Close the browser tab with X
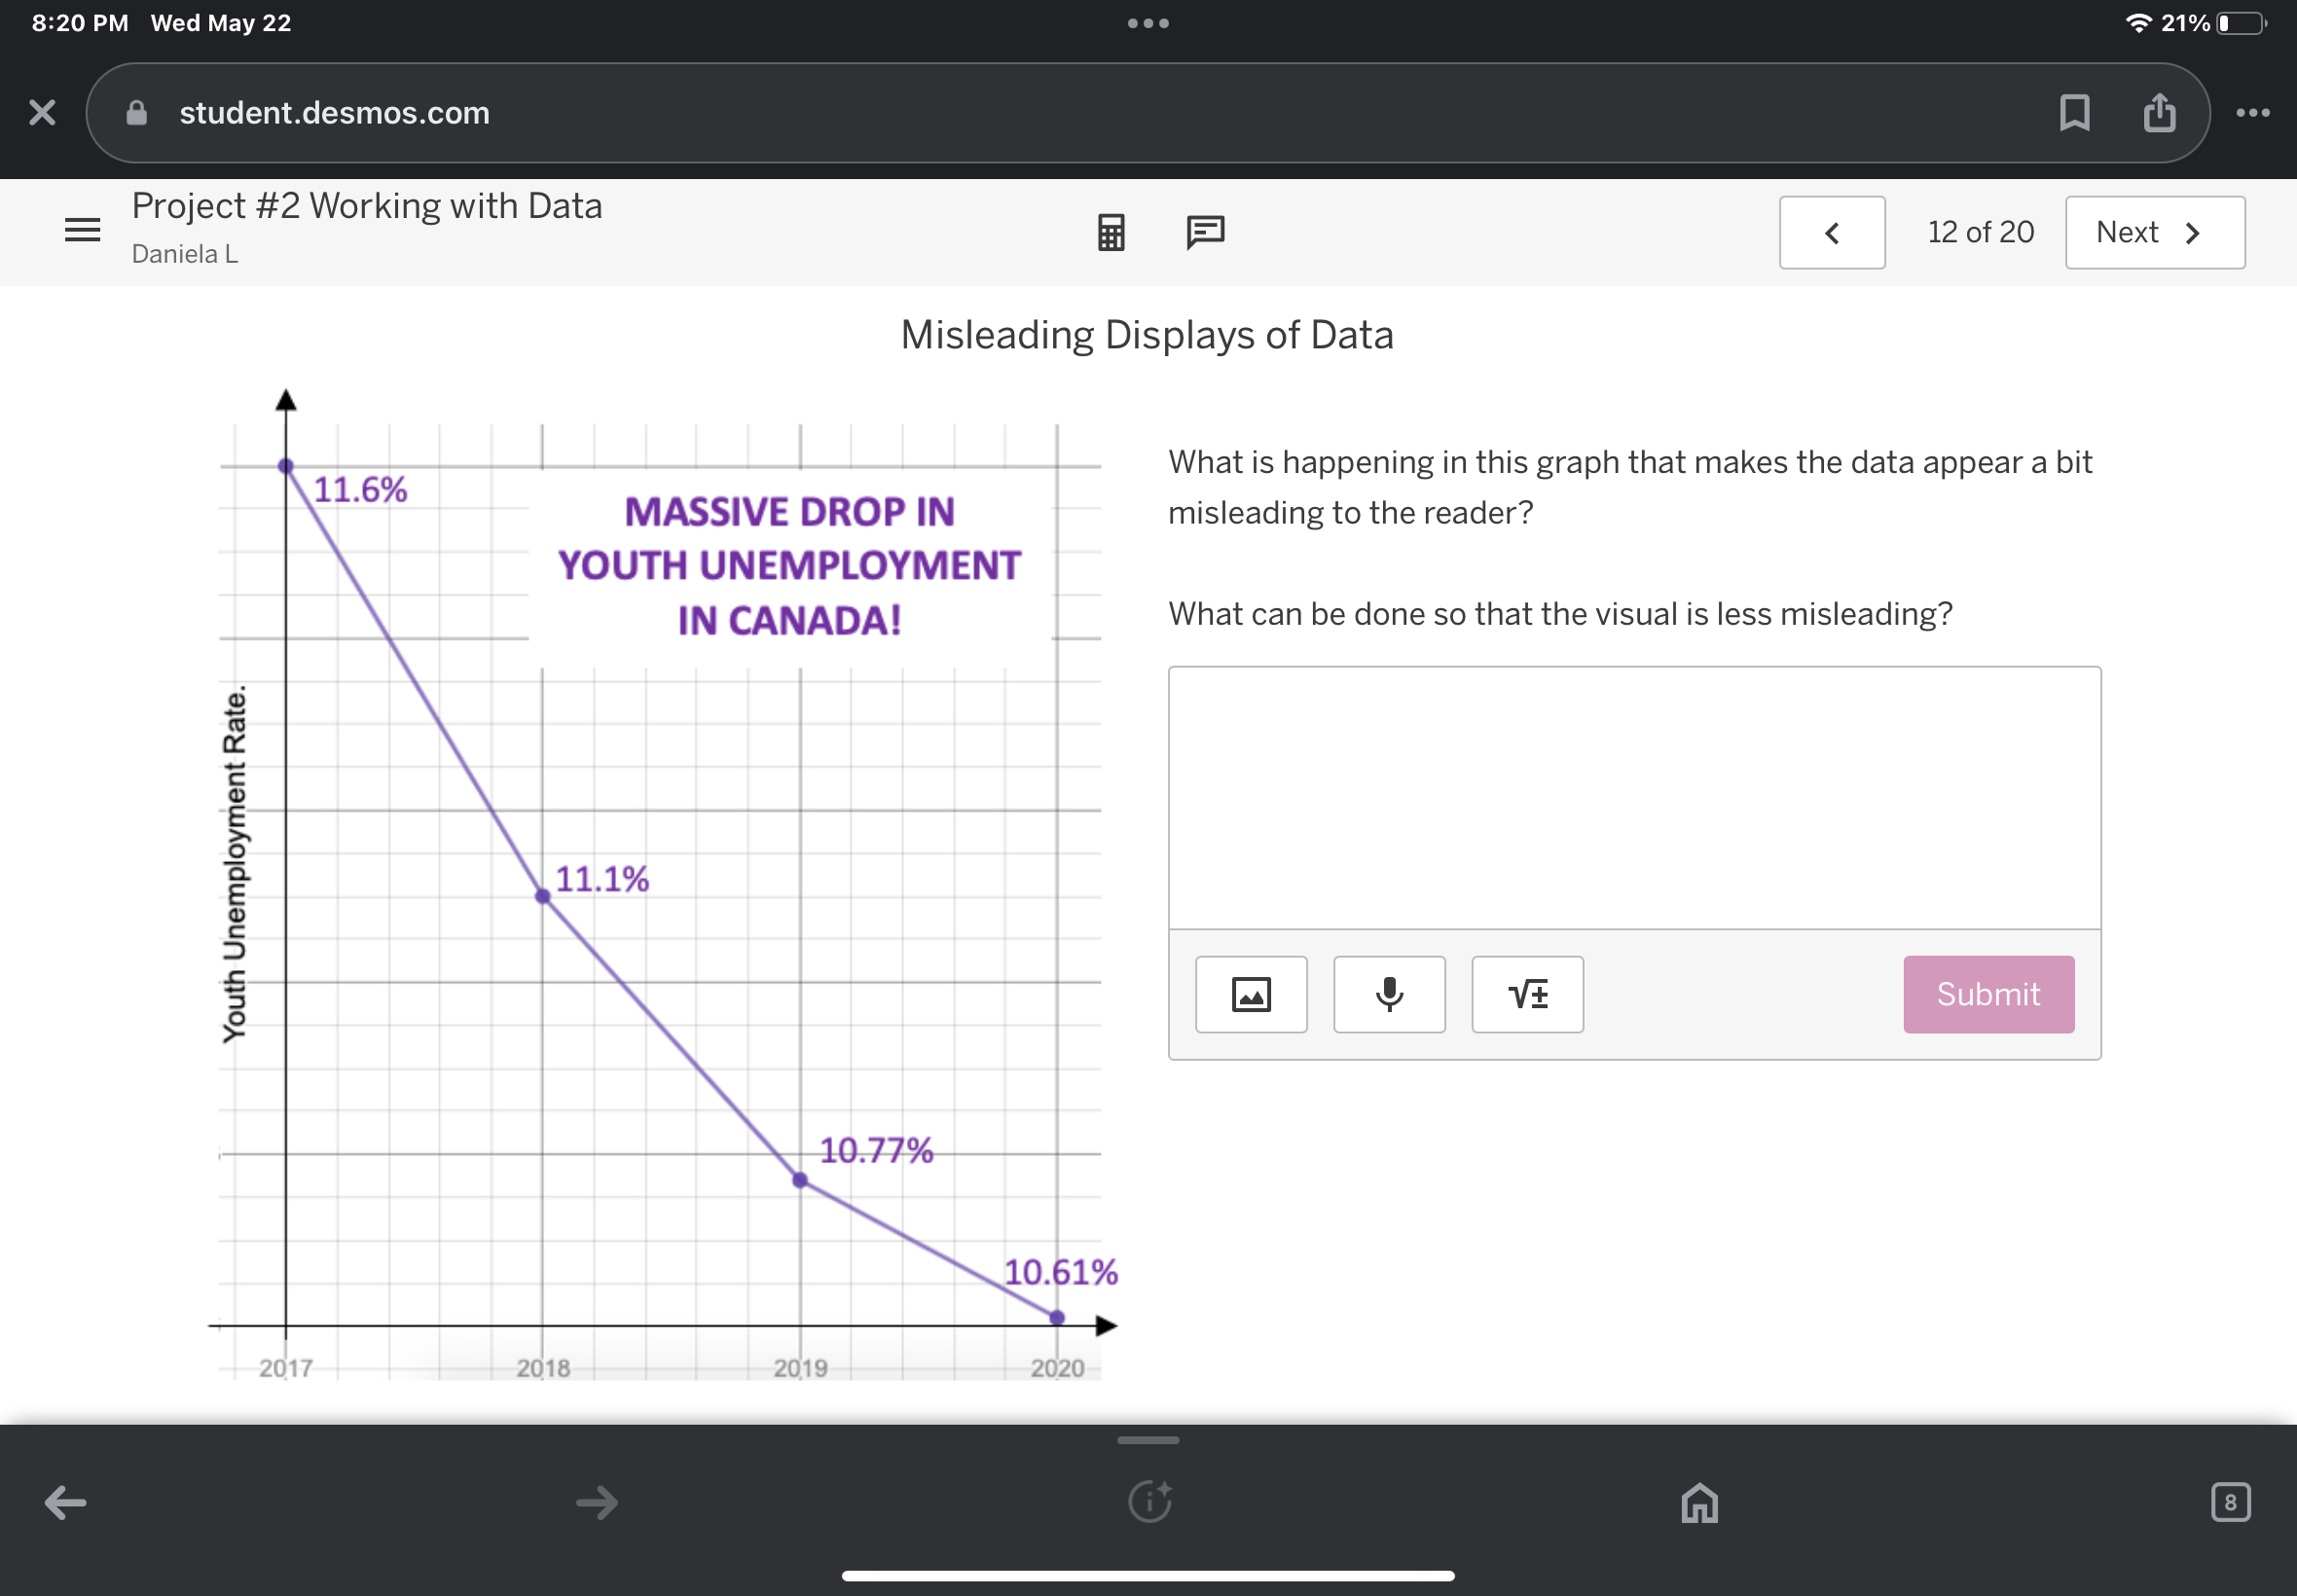This screenshot has width=2297, height=1596. point(42,113)
